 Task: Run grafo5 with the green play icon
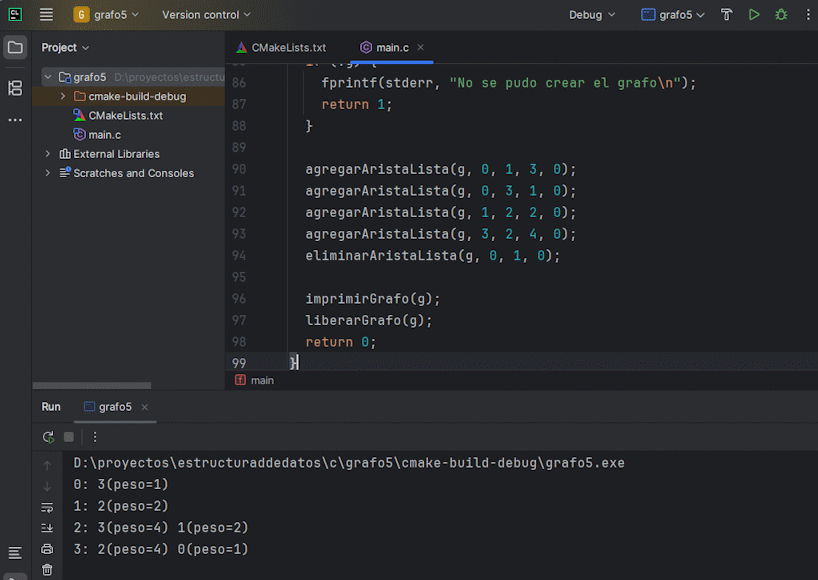pyautogui.click(x=754, y=15)
